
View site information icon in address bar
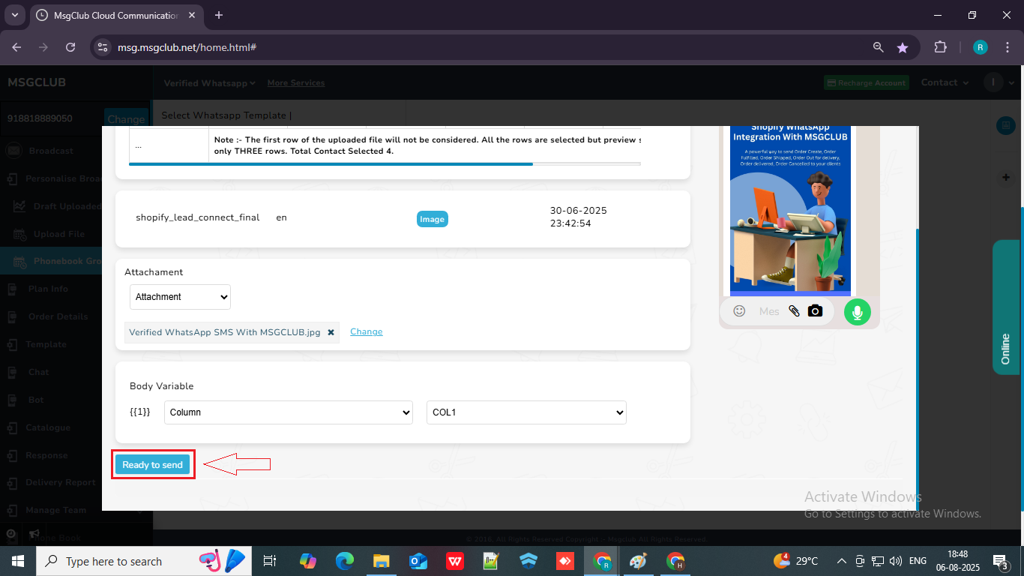point(103,48)
